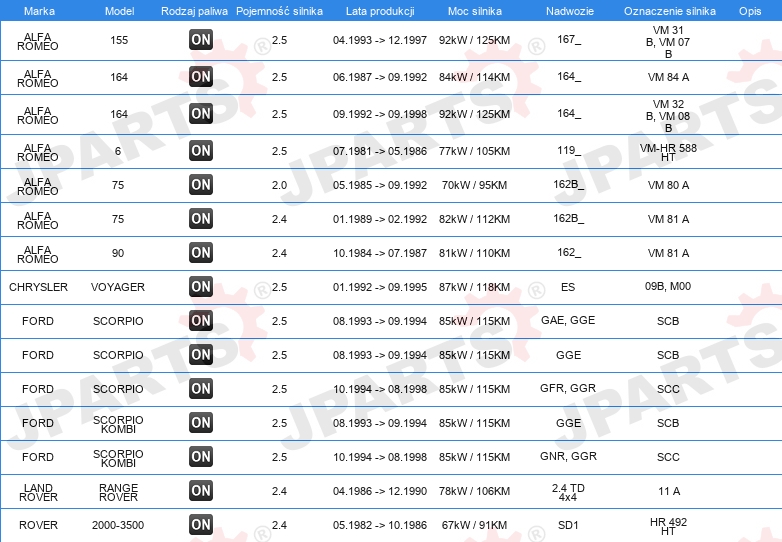Click the Model column header
The height and width of the screenshot is (542, 782).
(119, 11)
